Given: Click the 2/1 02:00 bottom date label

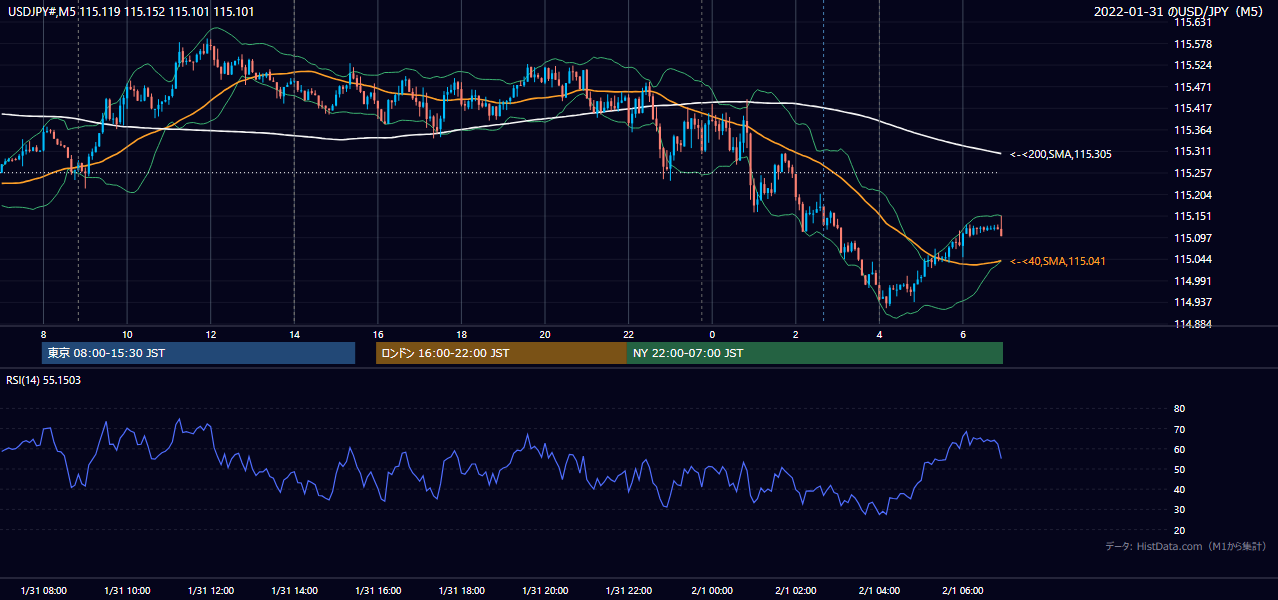Looking at the screenshot, I should (x=795, y=591).
